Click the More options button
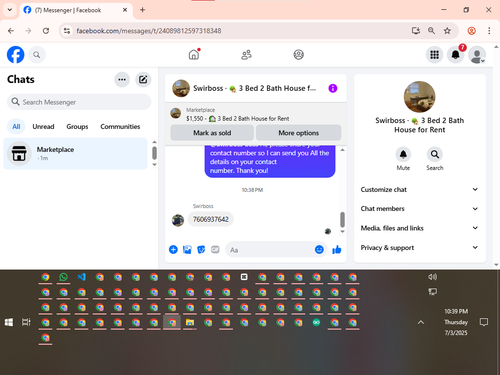This screenshot has width=500, height=375. 299,133
